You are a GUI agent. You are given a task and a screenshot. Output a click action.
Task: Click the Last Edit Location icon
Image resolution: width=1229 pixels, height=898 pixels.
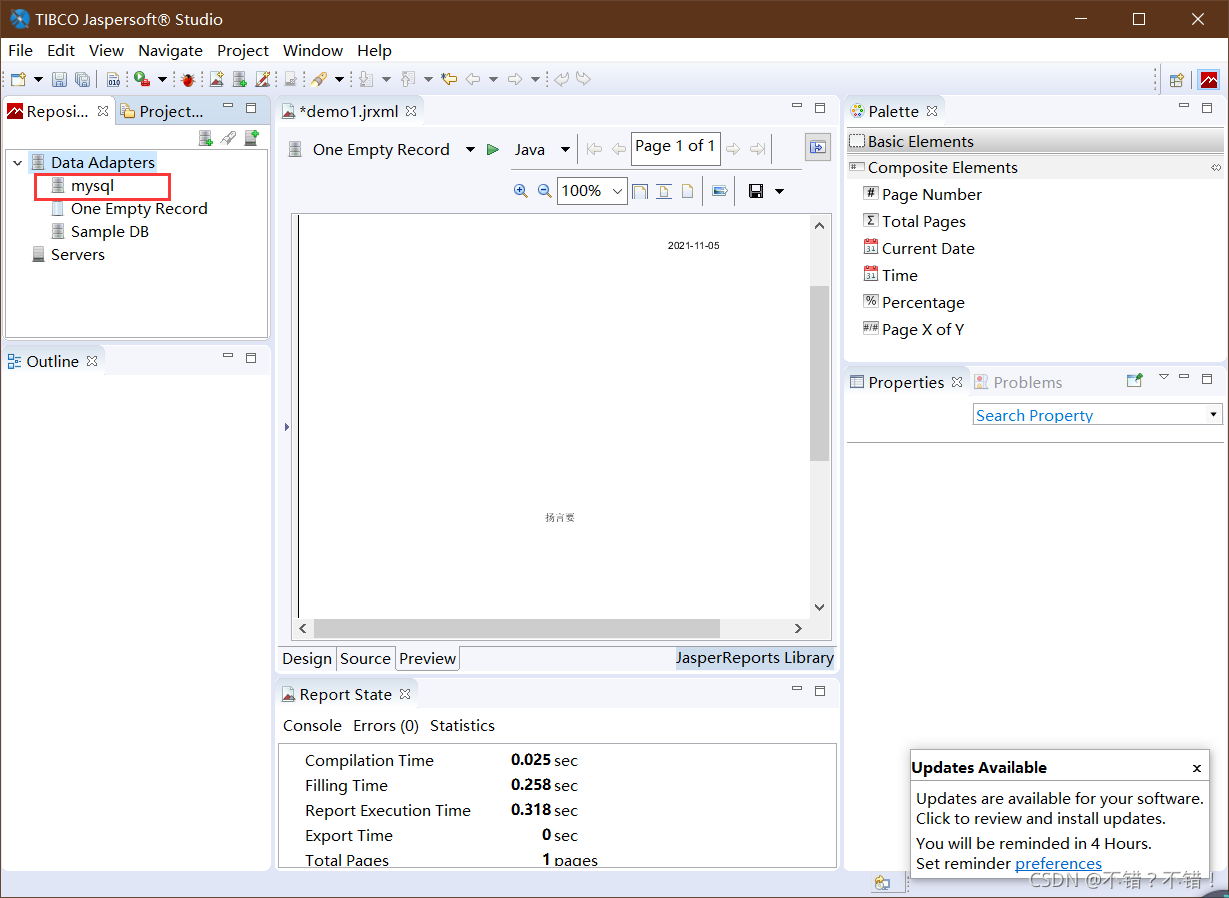tap(450, 79)
